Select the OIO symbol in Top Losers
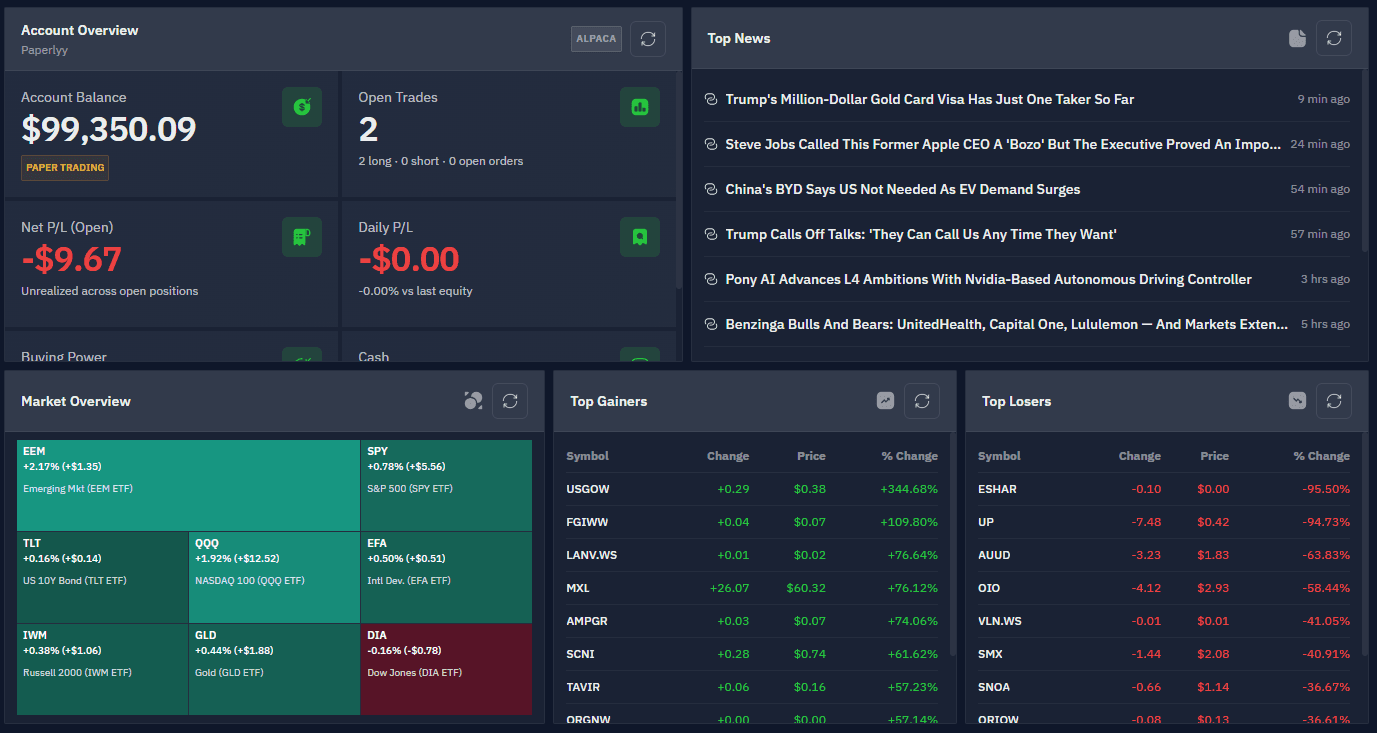Image resolution: width=1377 pixels, height=733 pixels. (x=989, y=588)
